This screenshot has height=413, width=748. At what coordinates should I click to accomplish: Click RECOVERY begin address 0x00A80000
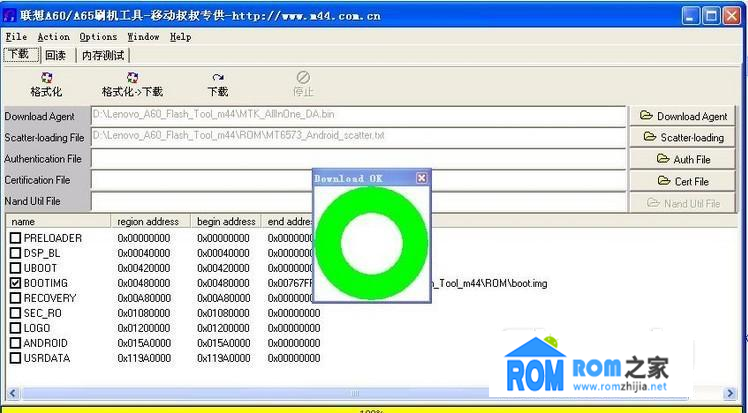(223, 298)
